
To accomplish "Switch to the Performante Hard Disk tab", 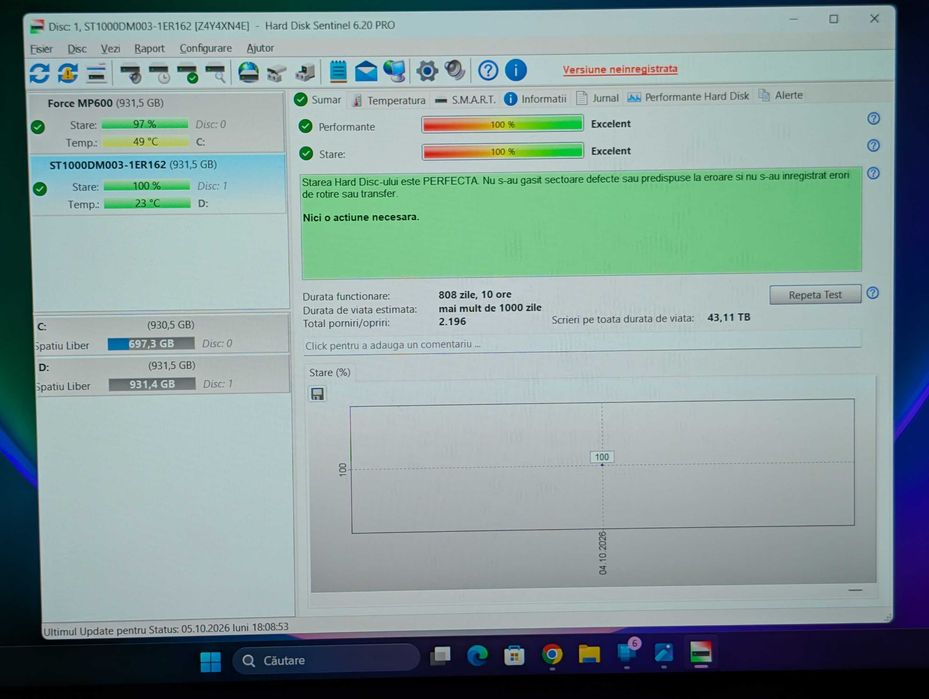I will pyautogui.click(x=688, y=97).
